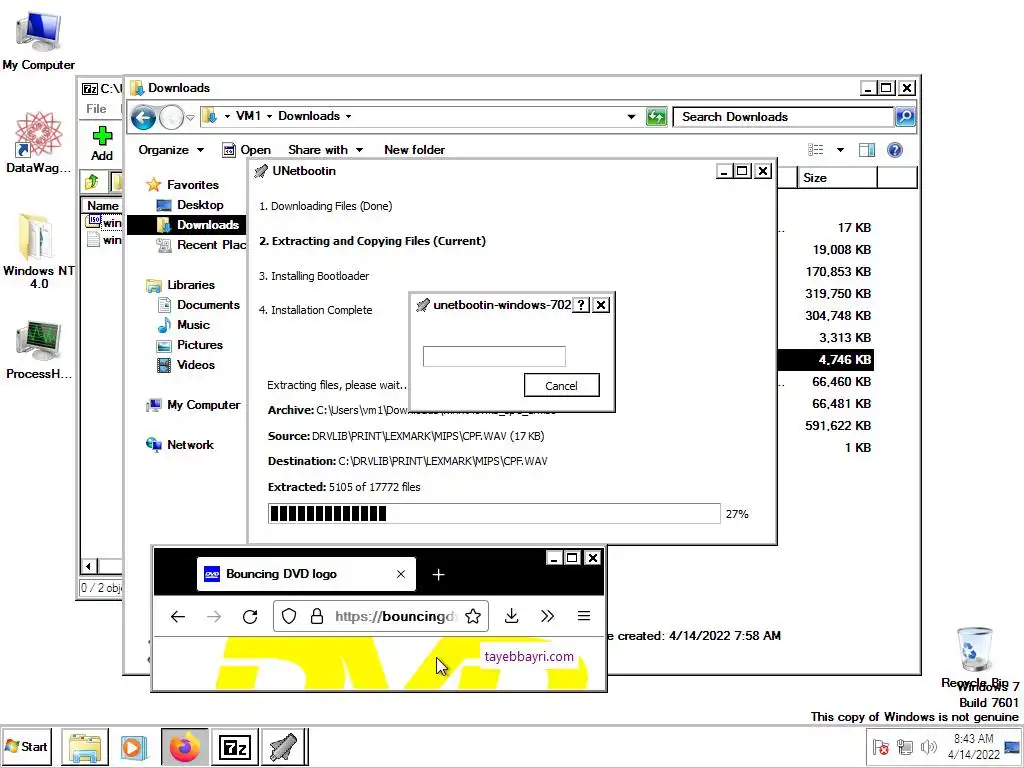Viewport: 1024px width, 768px height.
Task: Open the Firefox downloads arrow icon
Action: (x=511, y=616)
